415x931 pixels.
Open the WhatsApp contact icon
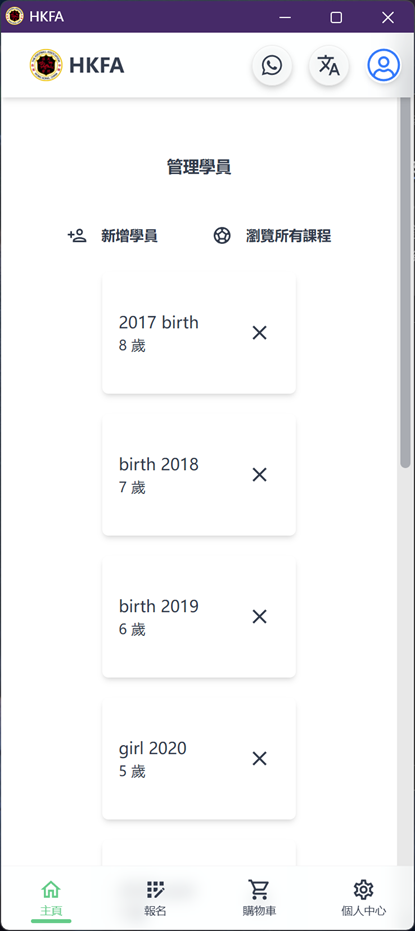click(x=272, y=65)
